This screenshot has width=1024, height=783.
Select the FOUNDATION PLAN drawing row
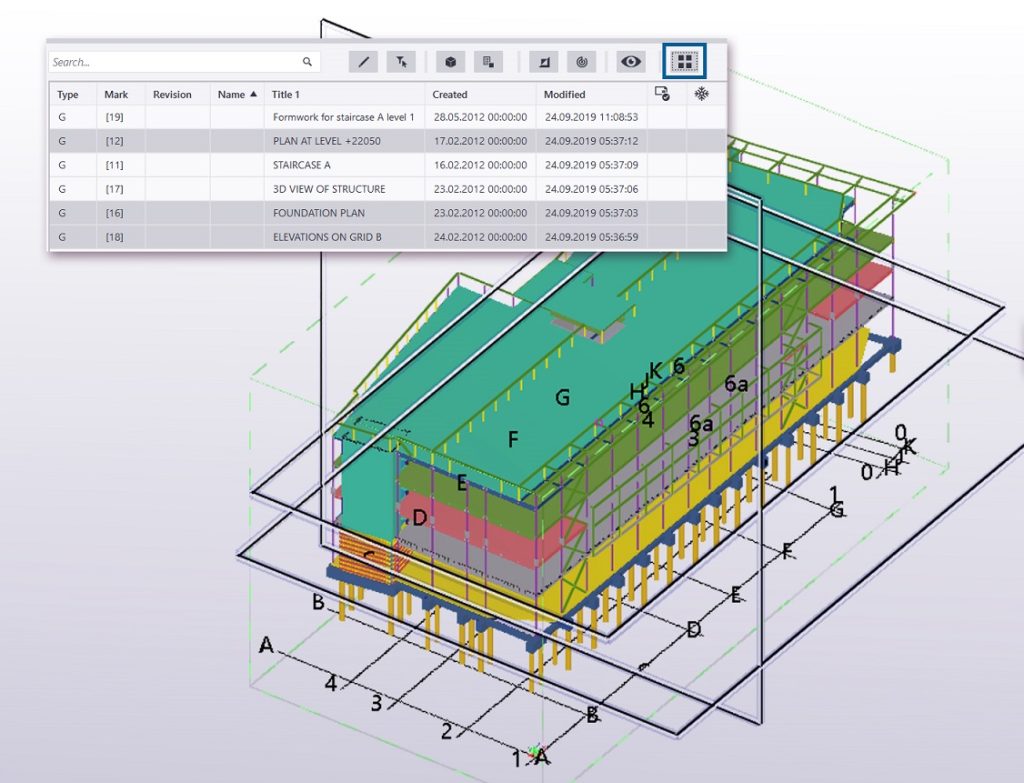[387, 213]
